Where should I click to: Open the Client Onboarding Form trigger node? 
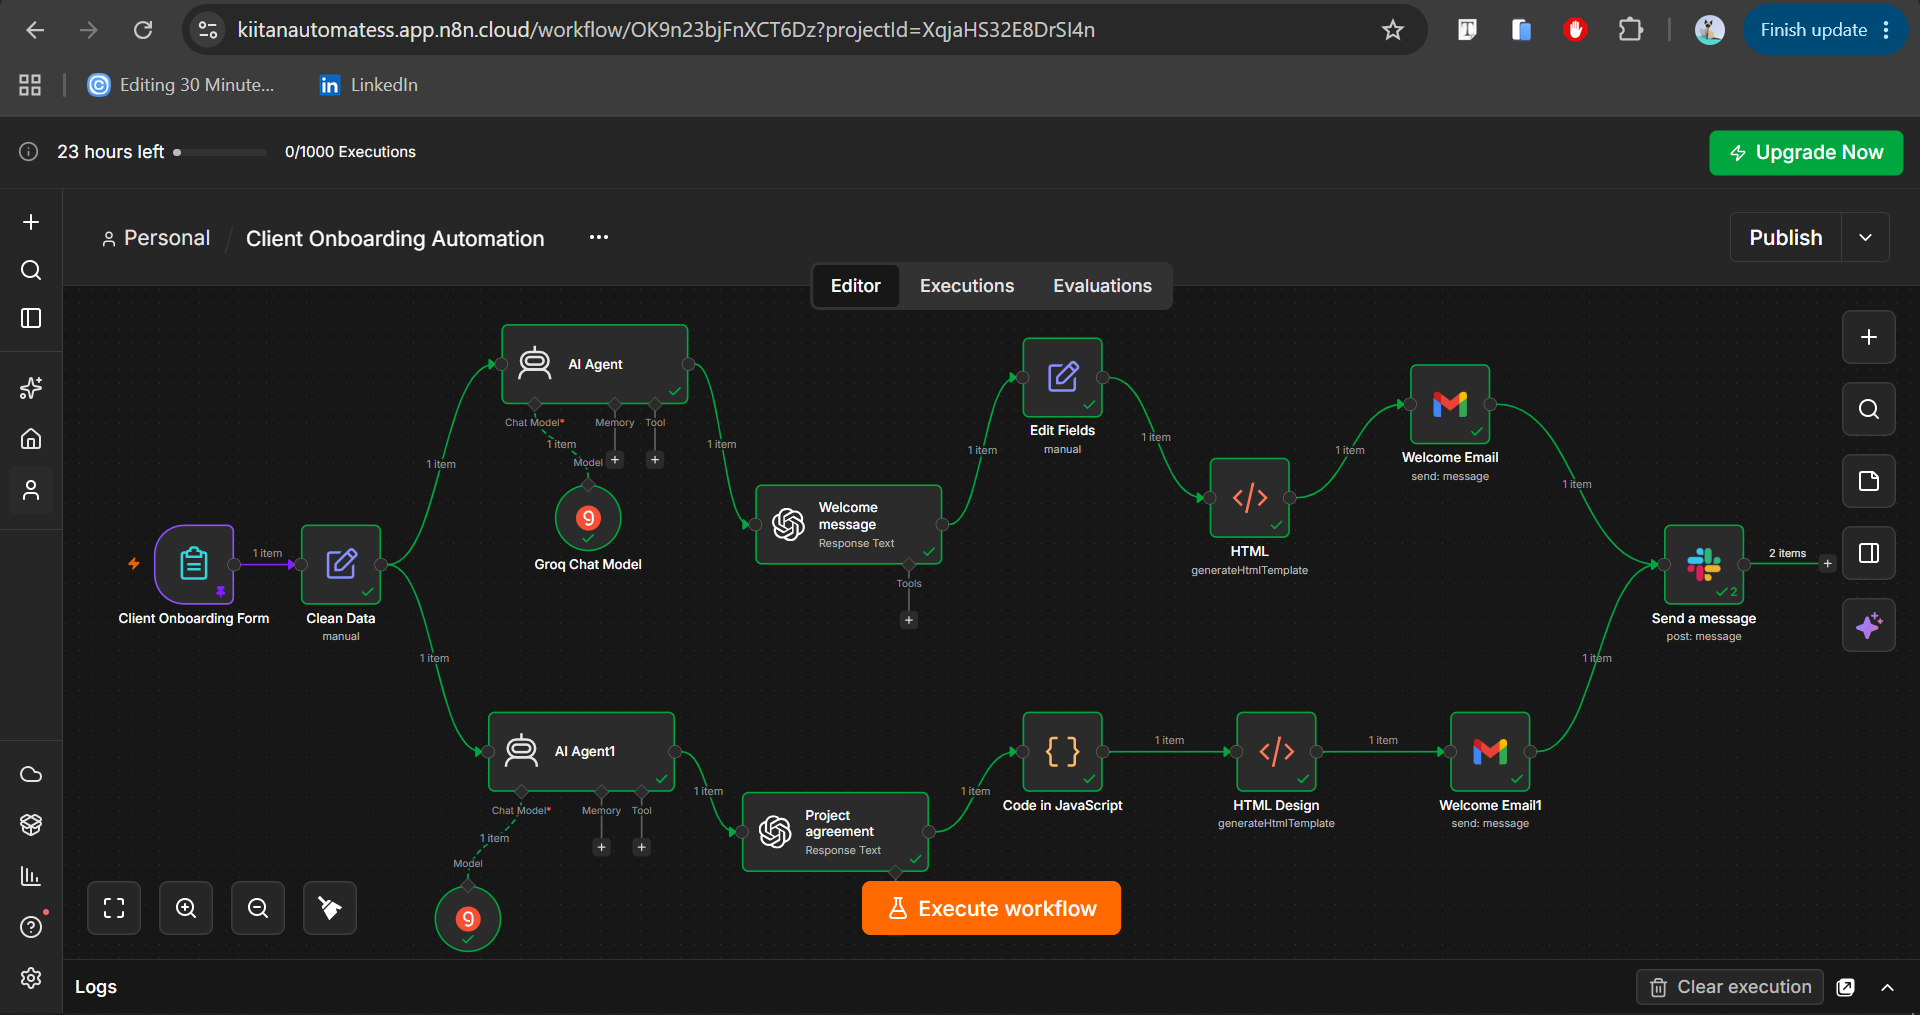pos(194,564)
